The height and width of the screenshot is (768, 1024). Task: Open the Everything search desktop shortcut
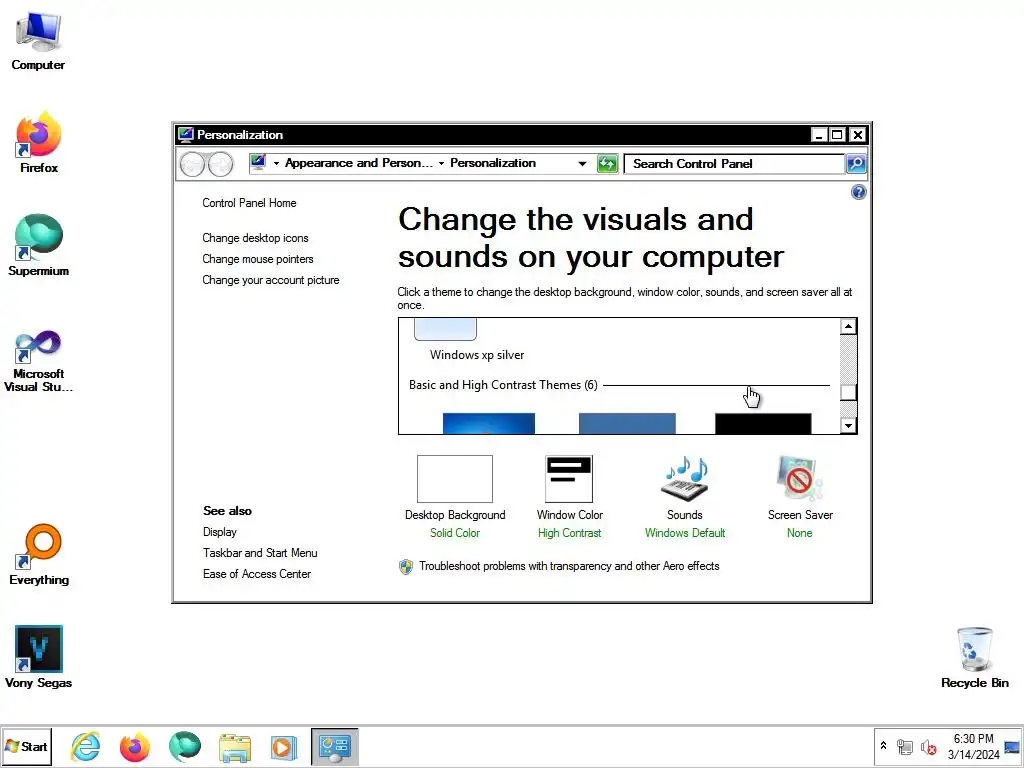(x=39, y=554)
